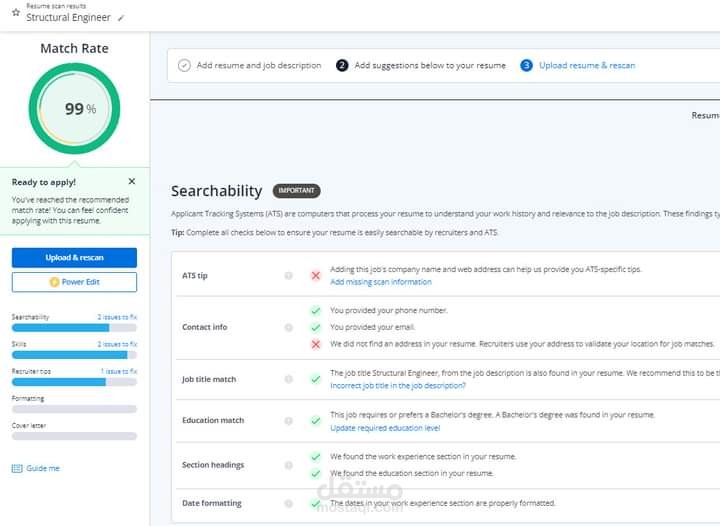Click the ATS tip row label

[195, 275]
